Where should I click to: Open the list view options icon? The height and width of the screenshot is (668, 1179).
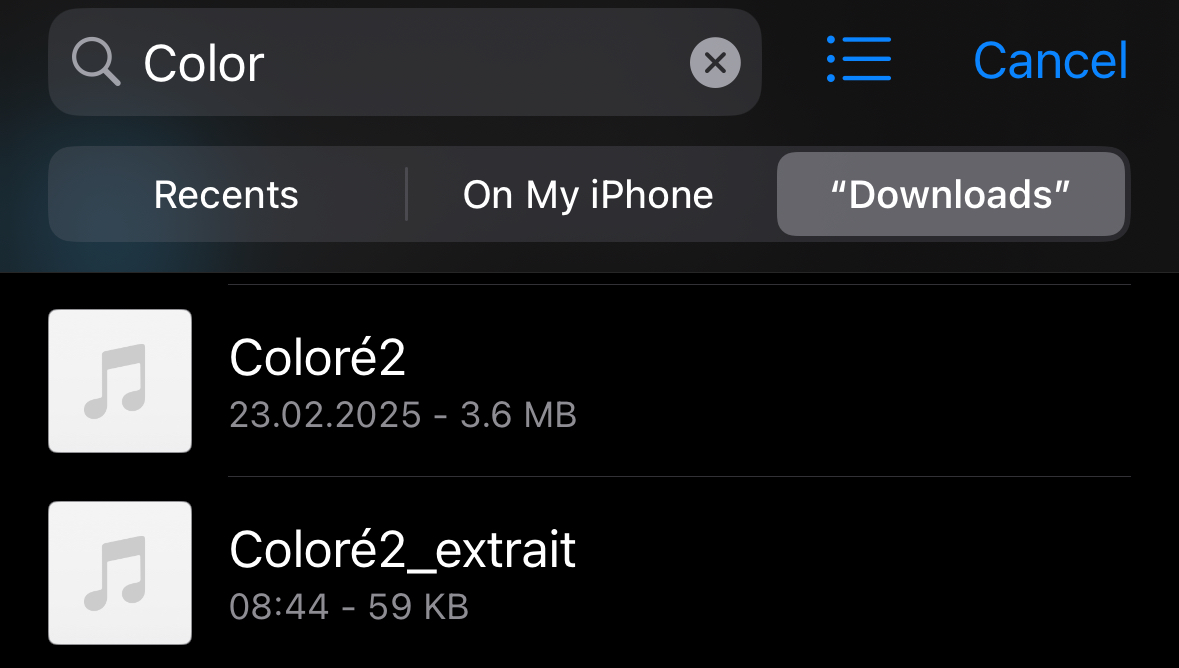pyautogui.click(x=859, y=59)
